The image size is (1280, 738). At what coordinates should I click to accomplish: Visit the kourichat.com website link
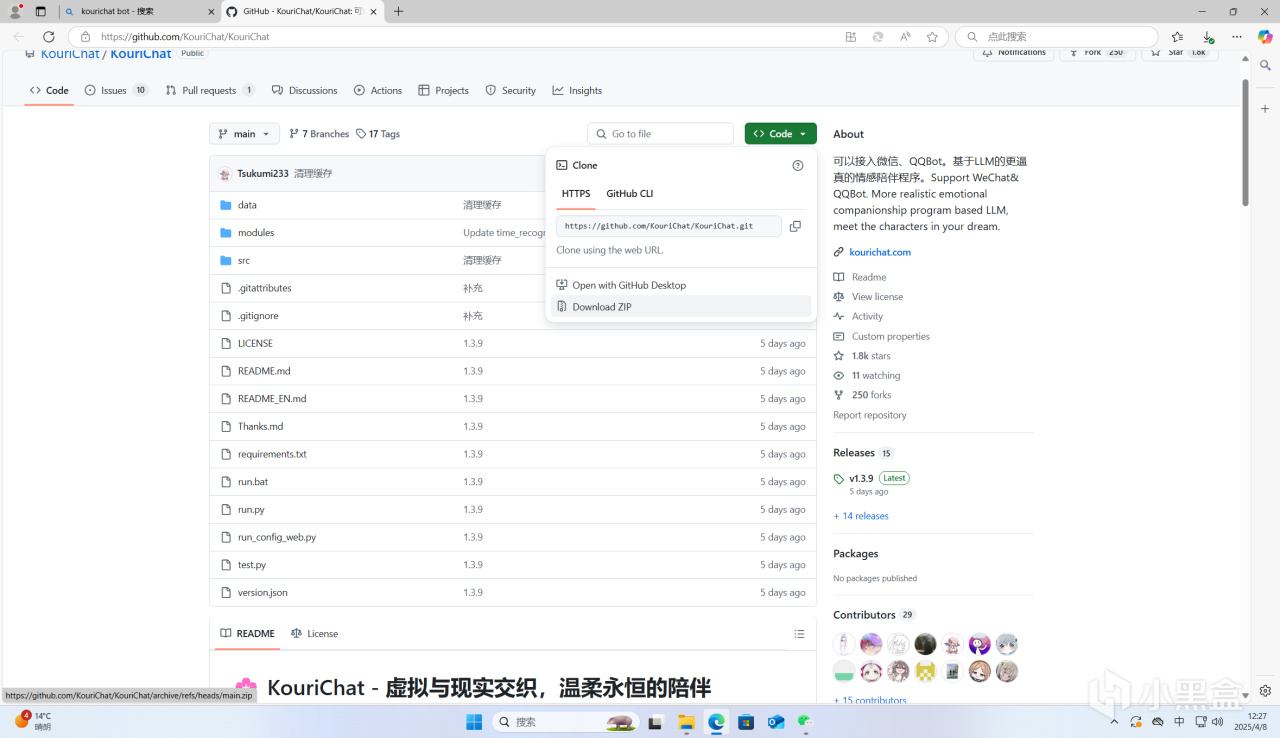click(x=880, y=252)
